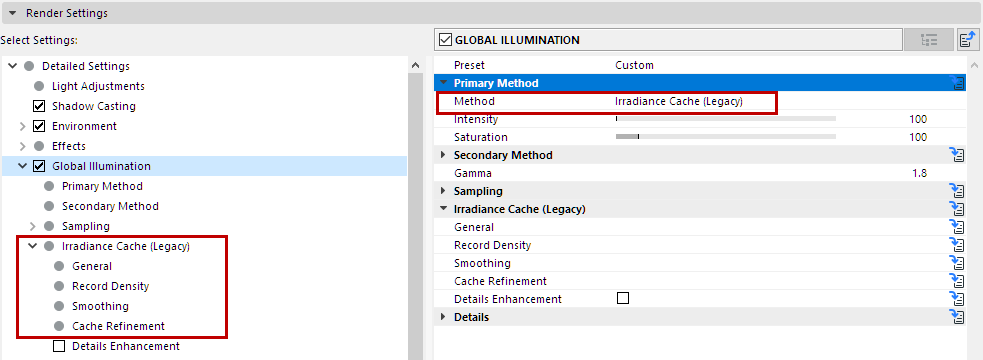Screen dimensions: 983x360
Task: Click parameter icon on Irradiance Cache (Legacy) header
Action: pos(957,209)
